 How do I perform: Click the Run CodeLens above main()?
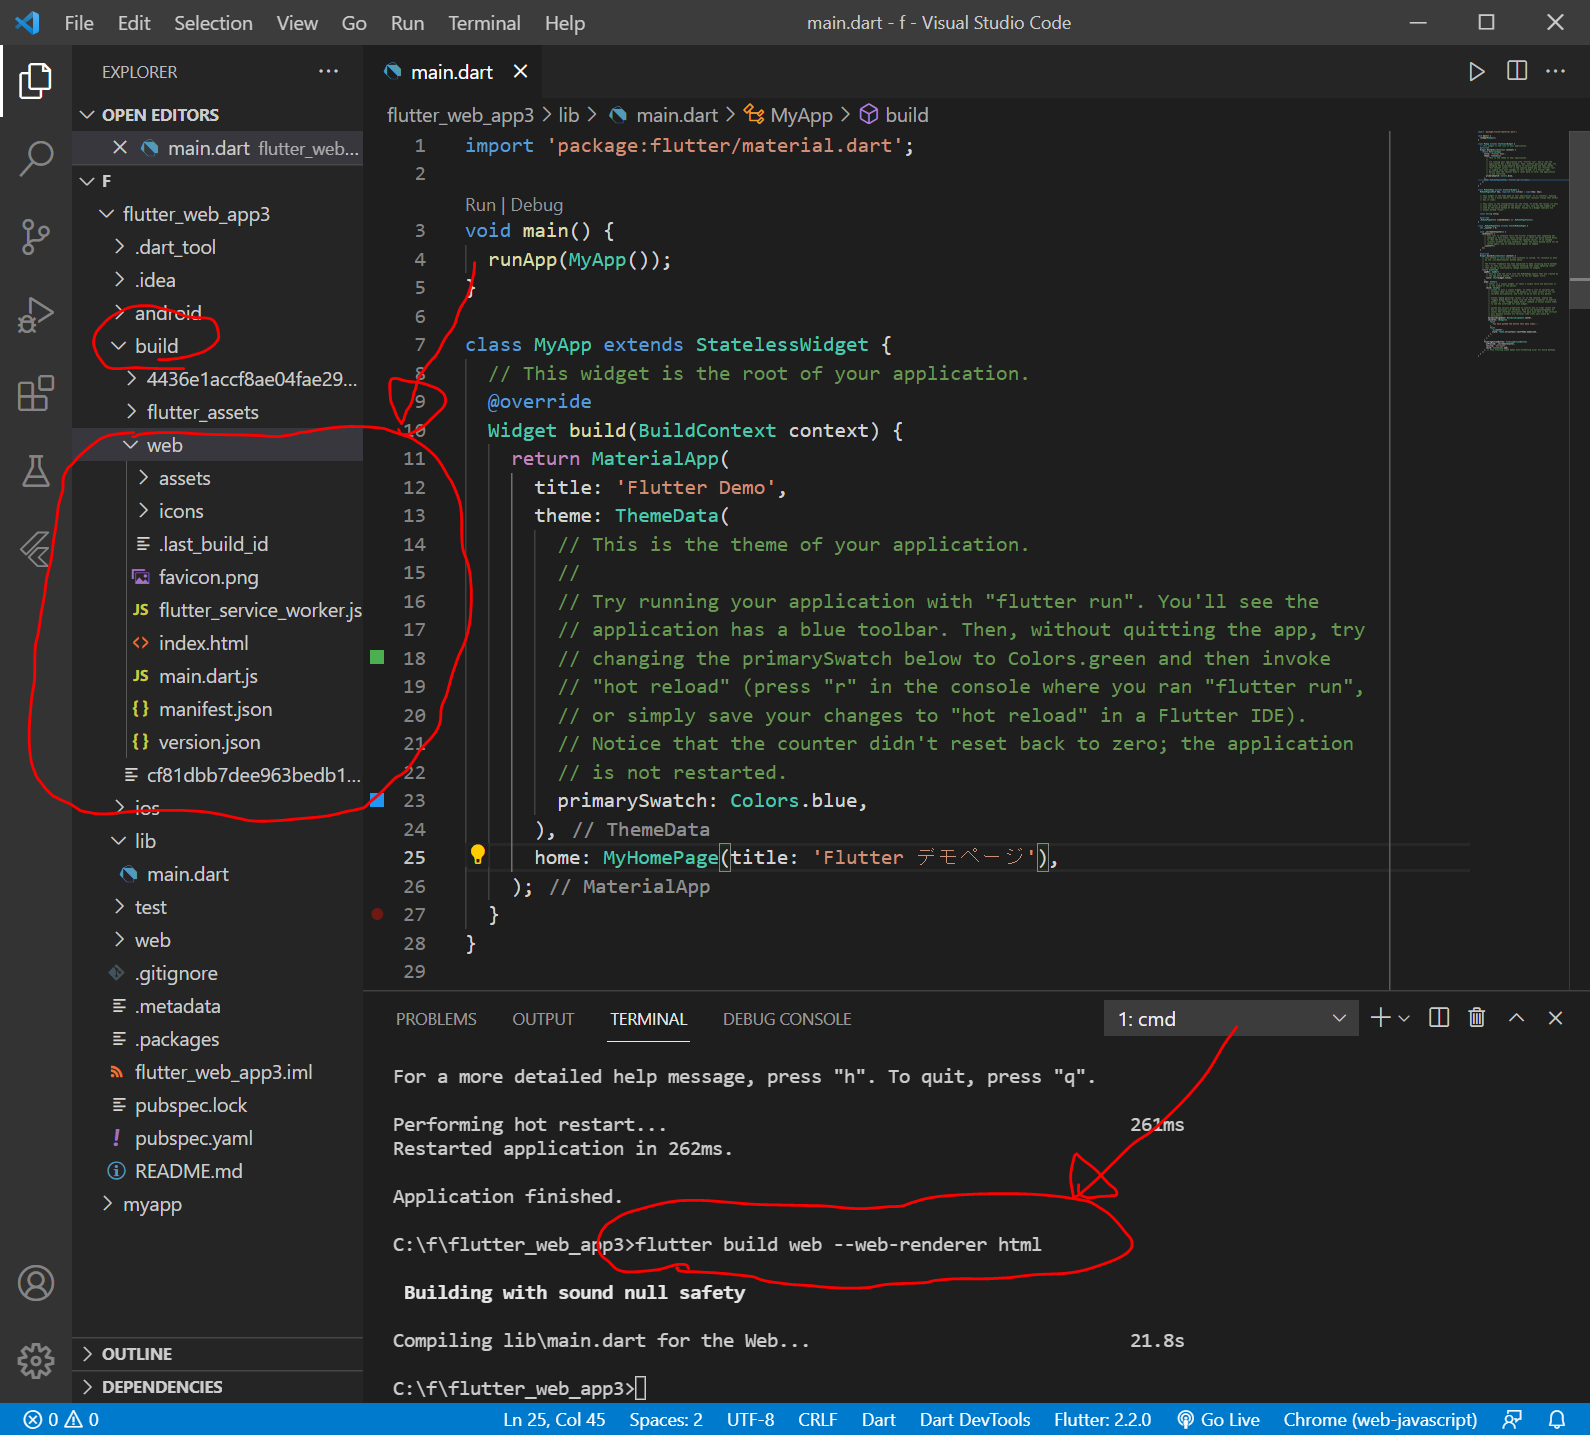pyautogui.click(x=480, y=205)
